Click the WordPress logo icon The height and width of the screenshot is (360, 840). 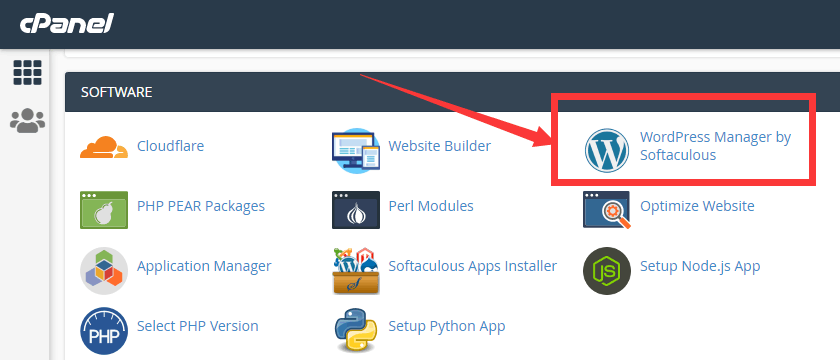606,151
